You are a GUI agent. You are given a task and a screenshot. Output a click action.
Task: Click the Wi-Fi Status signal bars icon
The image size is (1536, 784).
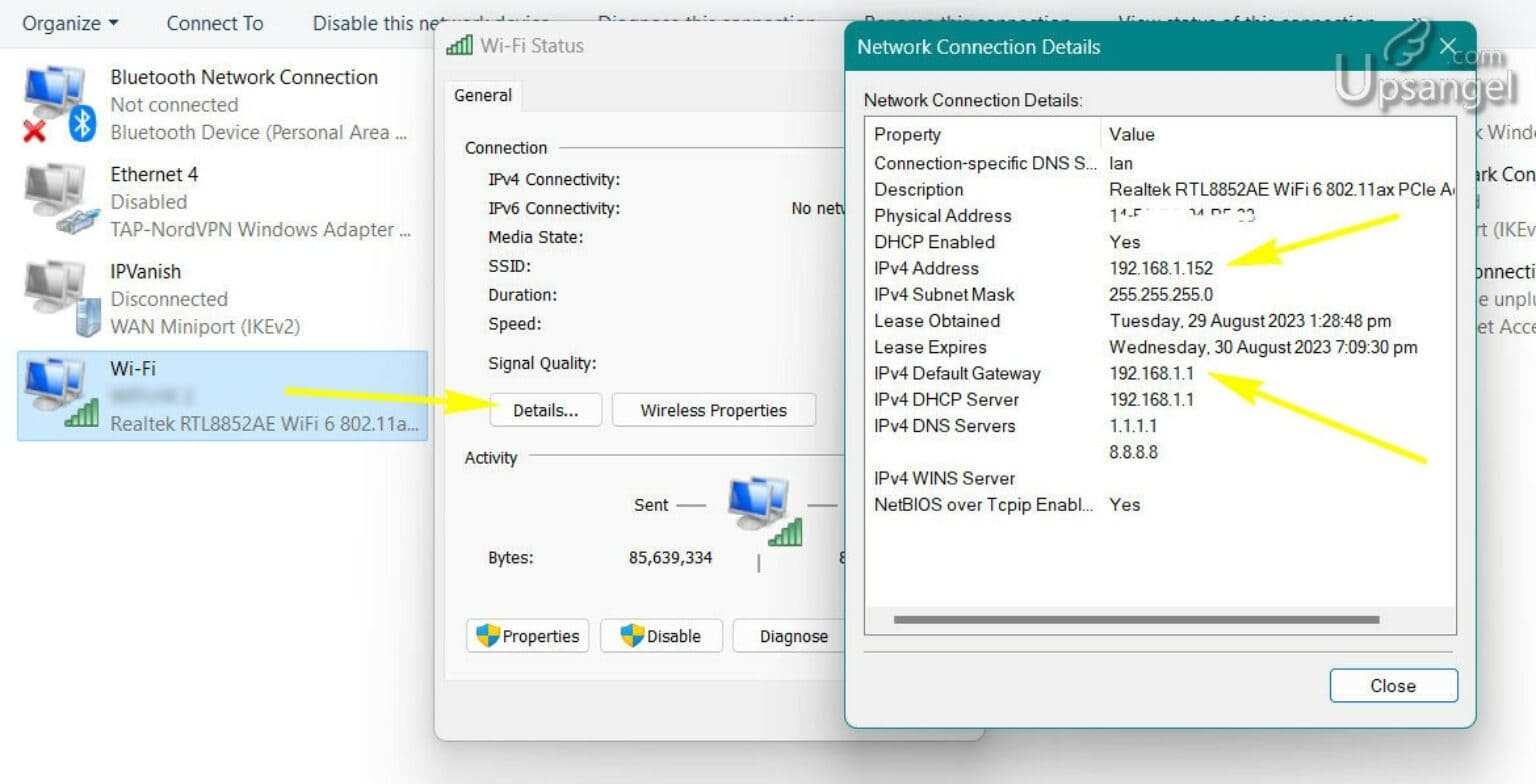(x=459, y=46)
